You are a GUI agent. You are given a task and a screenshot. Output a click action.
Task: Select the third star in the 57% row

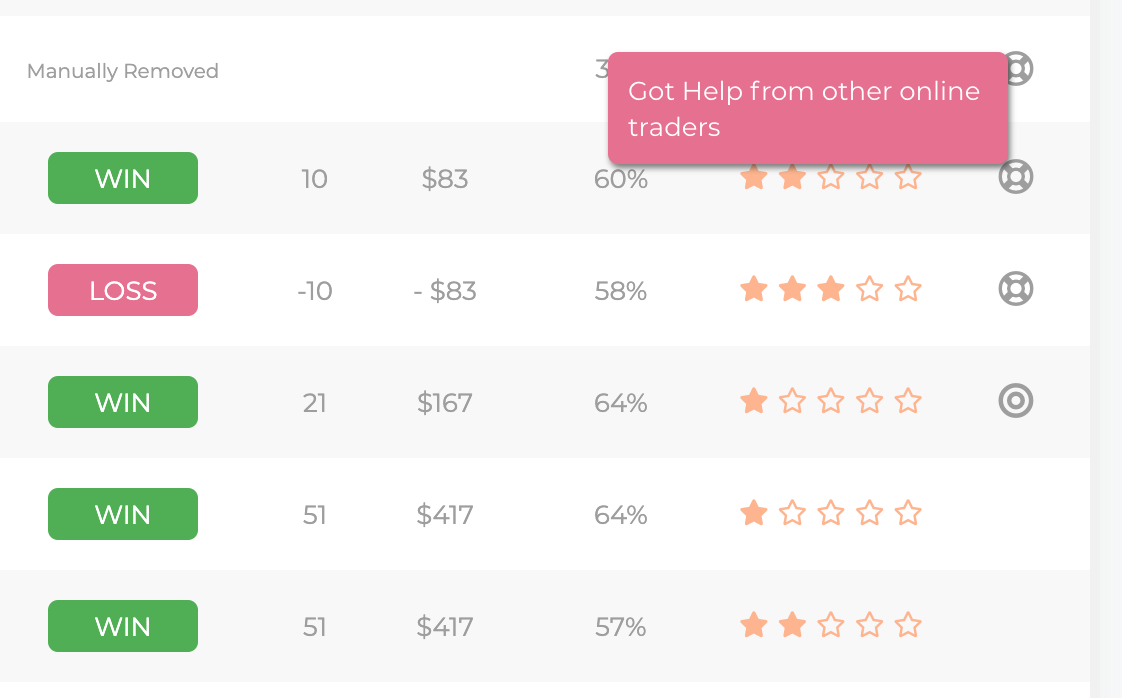click(x=831, y=625)
